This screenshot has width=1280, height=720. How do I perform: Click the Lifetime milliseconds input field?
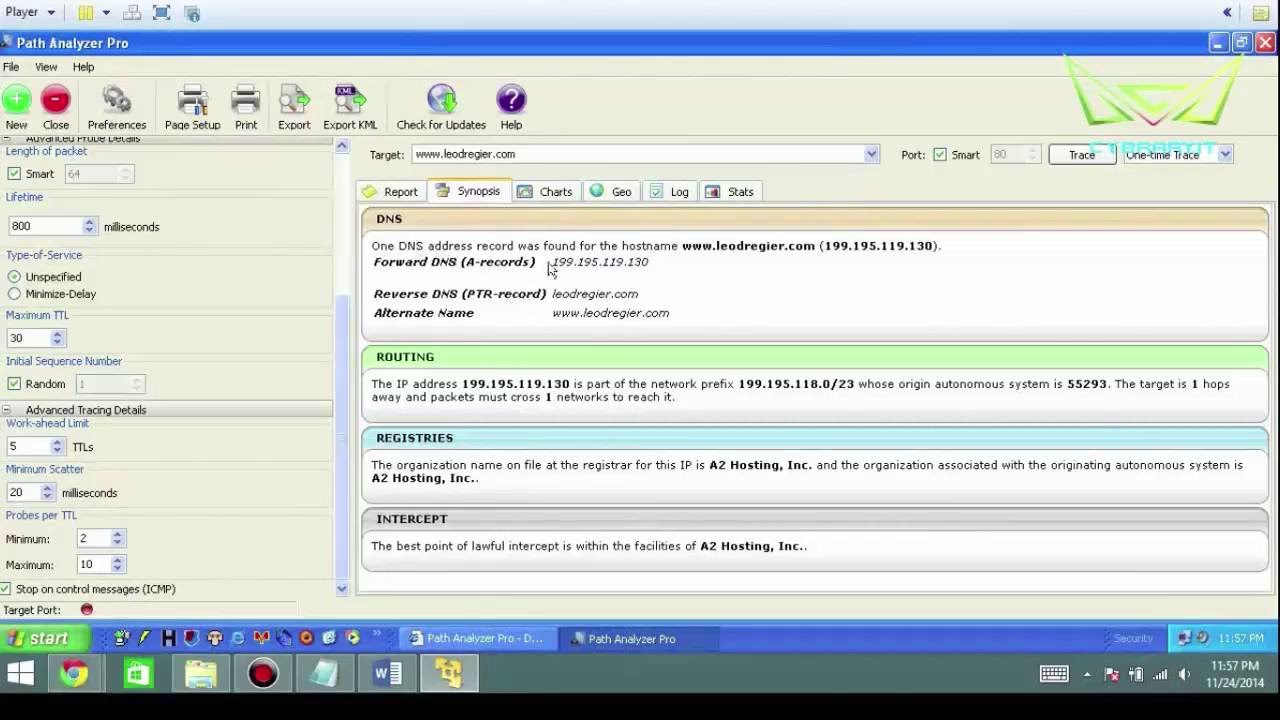click(45, 227)
